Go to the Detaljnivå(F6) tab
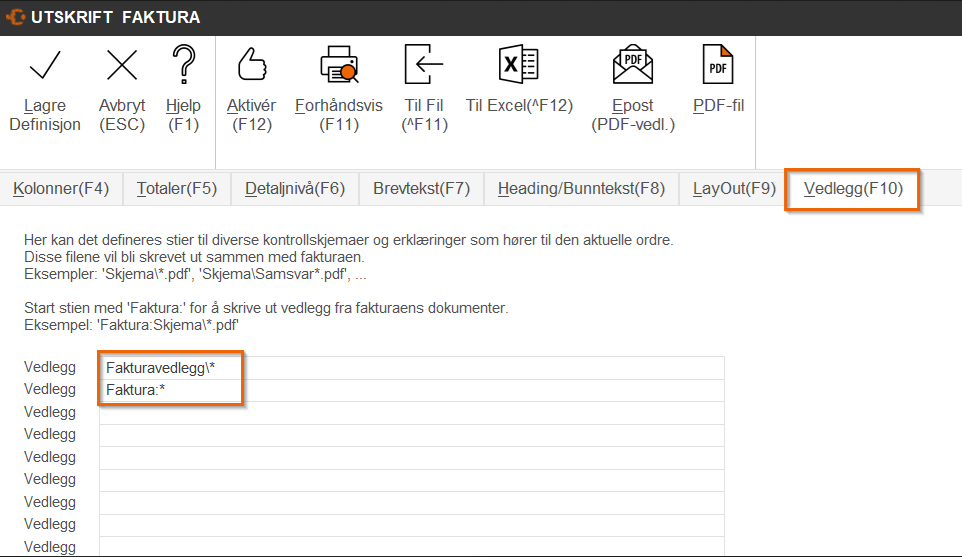This screenshot has height=557, width=962. pos(294,189)
